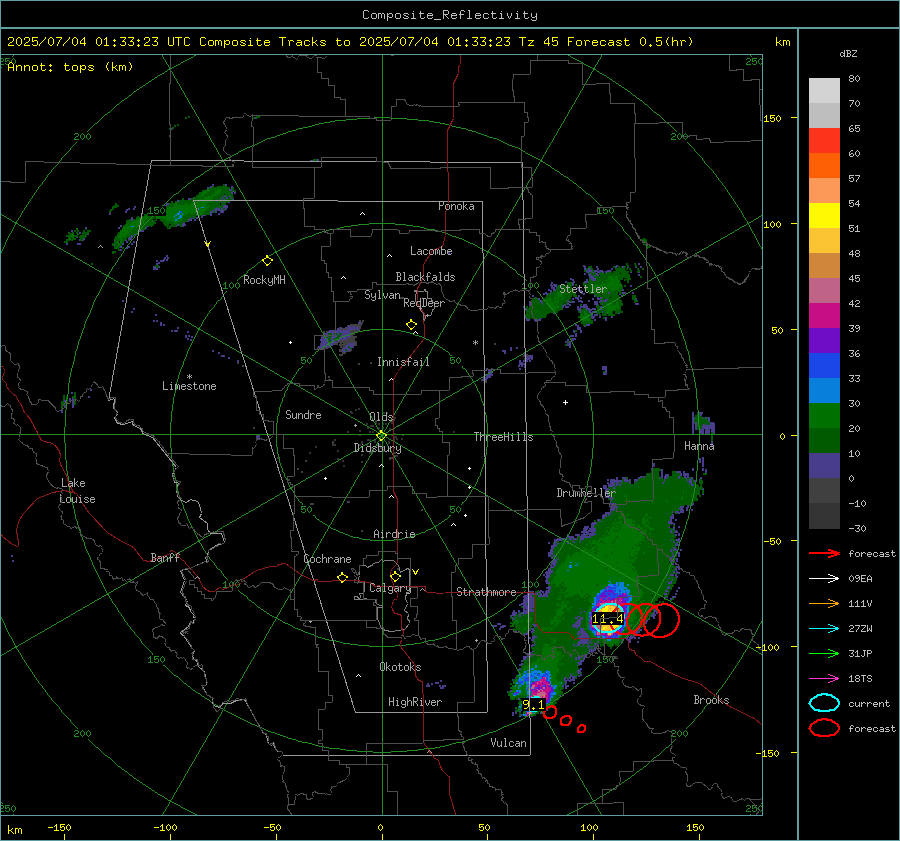Click the dBZ legend heading

click(x=848, y=54)
